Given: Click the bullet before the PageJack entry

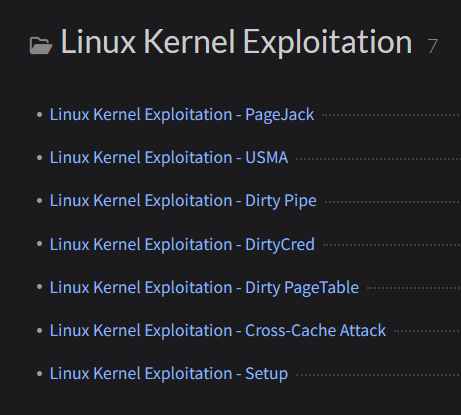Looking at the screenshot, I should [x=39, y=115].
